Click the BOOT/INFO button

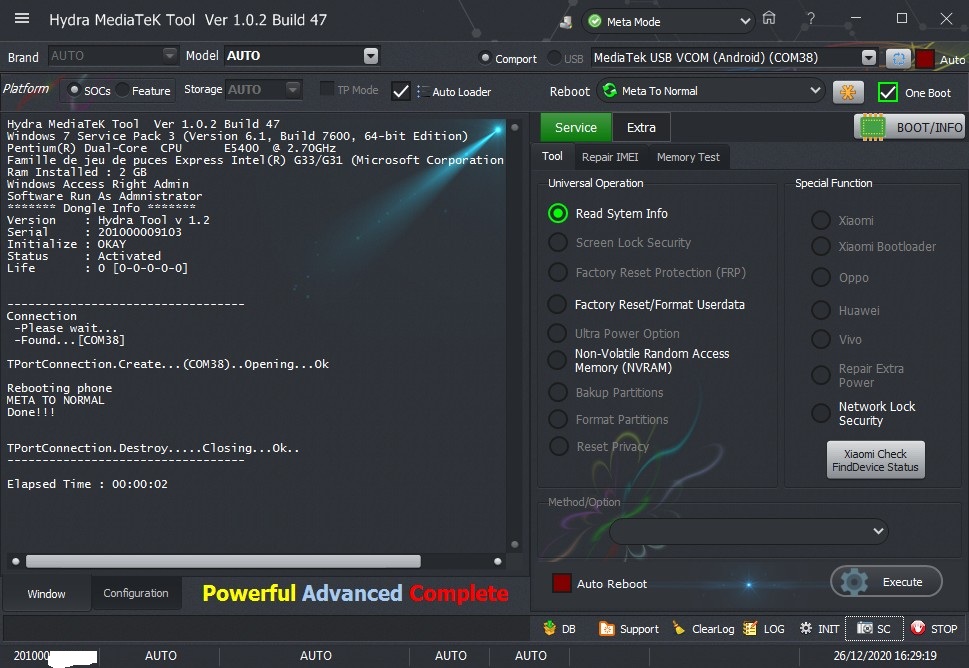coord(910,127)
